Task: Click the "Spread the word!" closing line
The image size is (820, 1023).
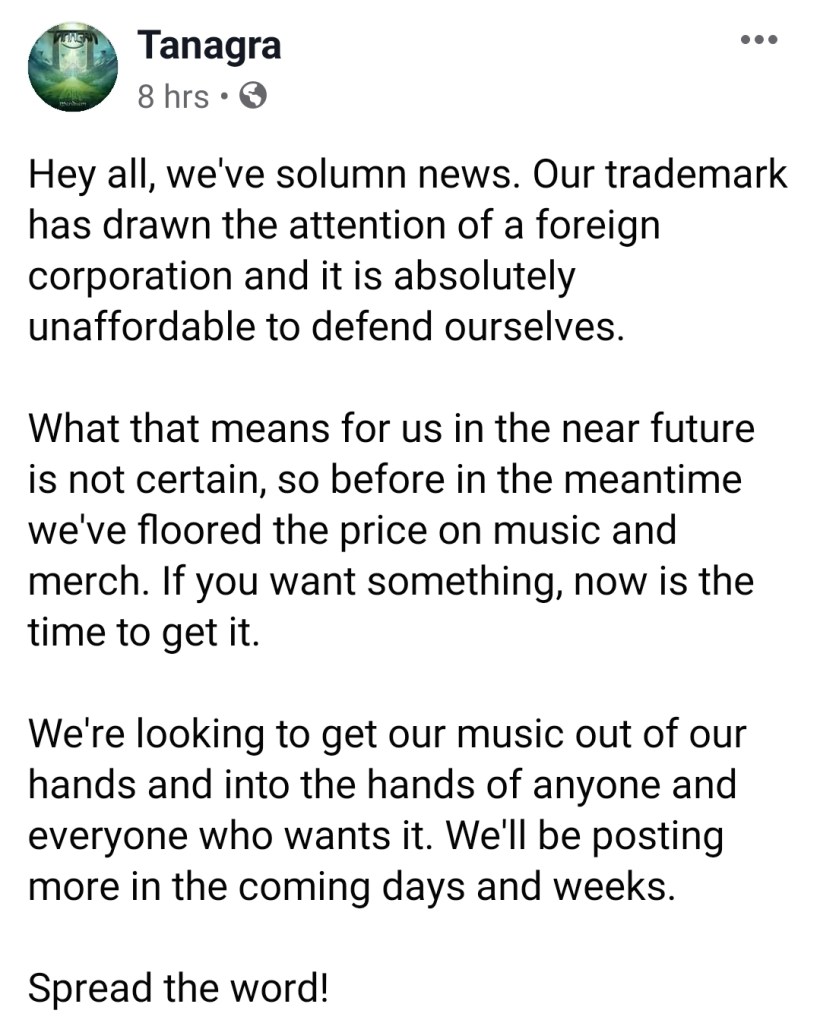Action: tap(178, 990)
